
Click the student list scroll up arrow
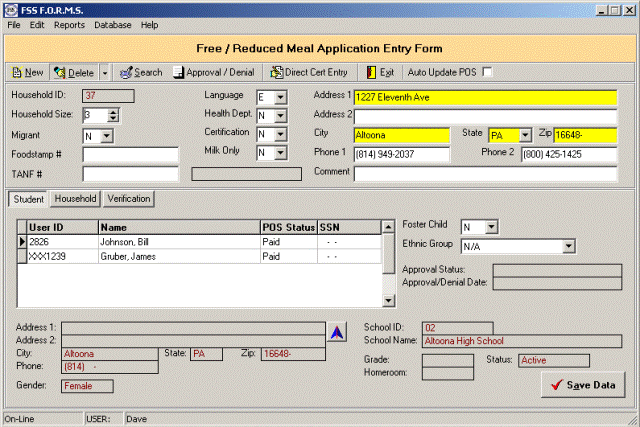(x=388, y=227)
